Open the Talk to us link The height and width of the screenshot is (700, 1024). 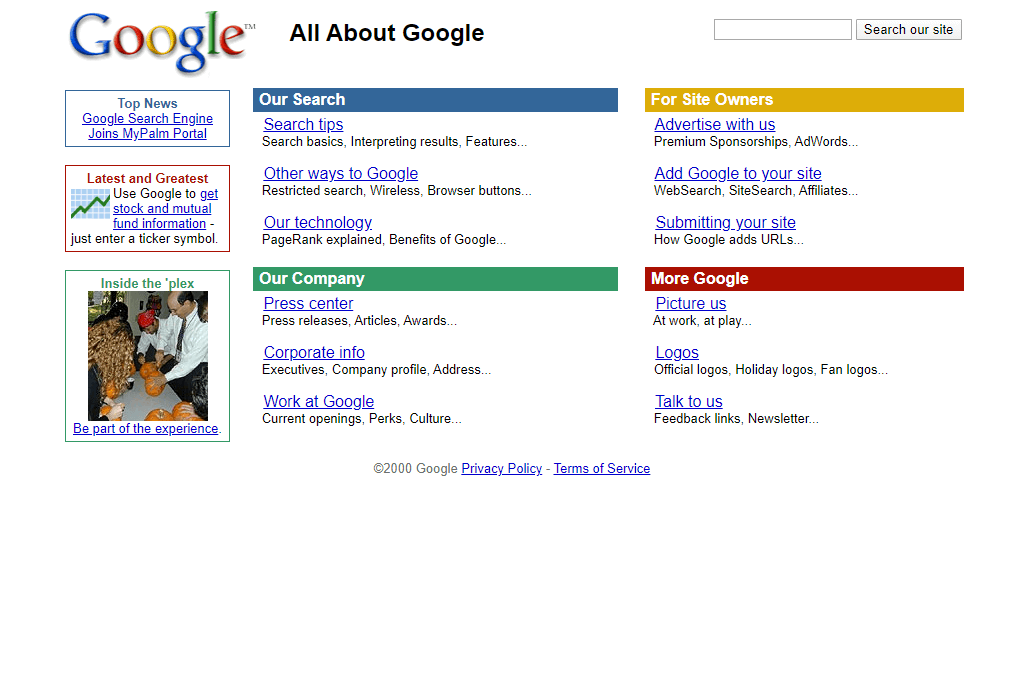pyautogui.click(x=688, y=401)
